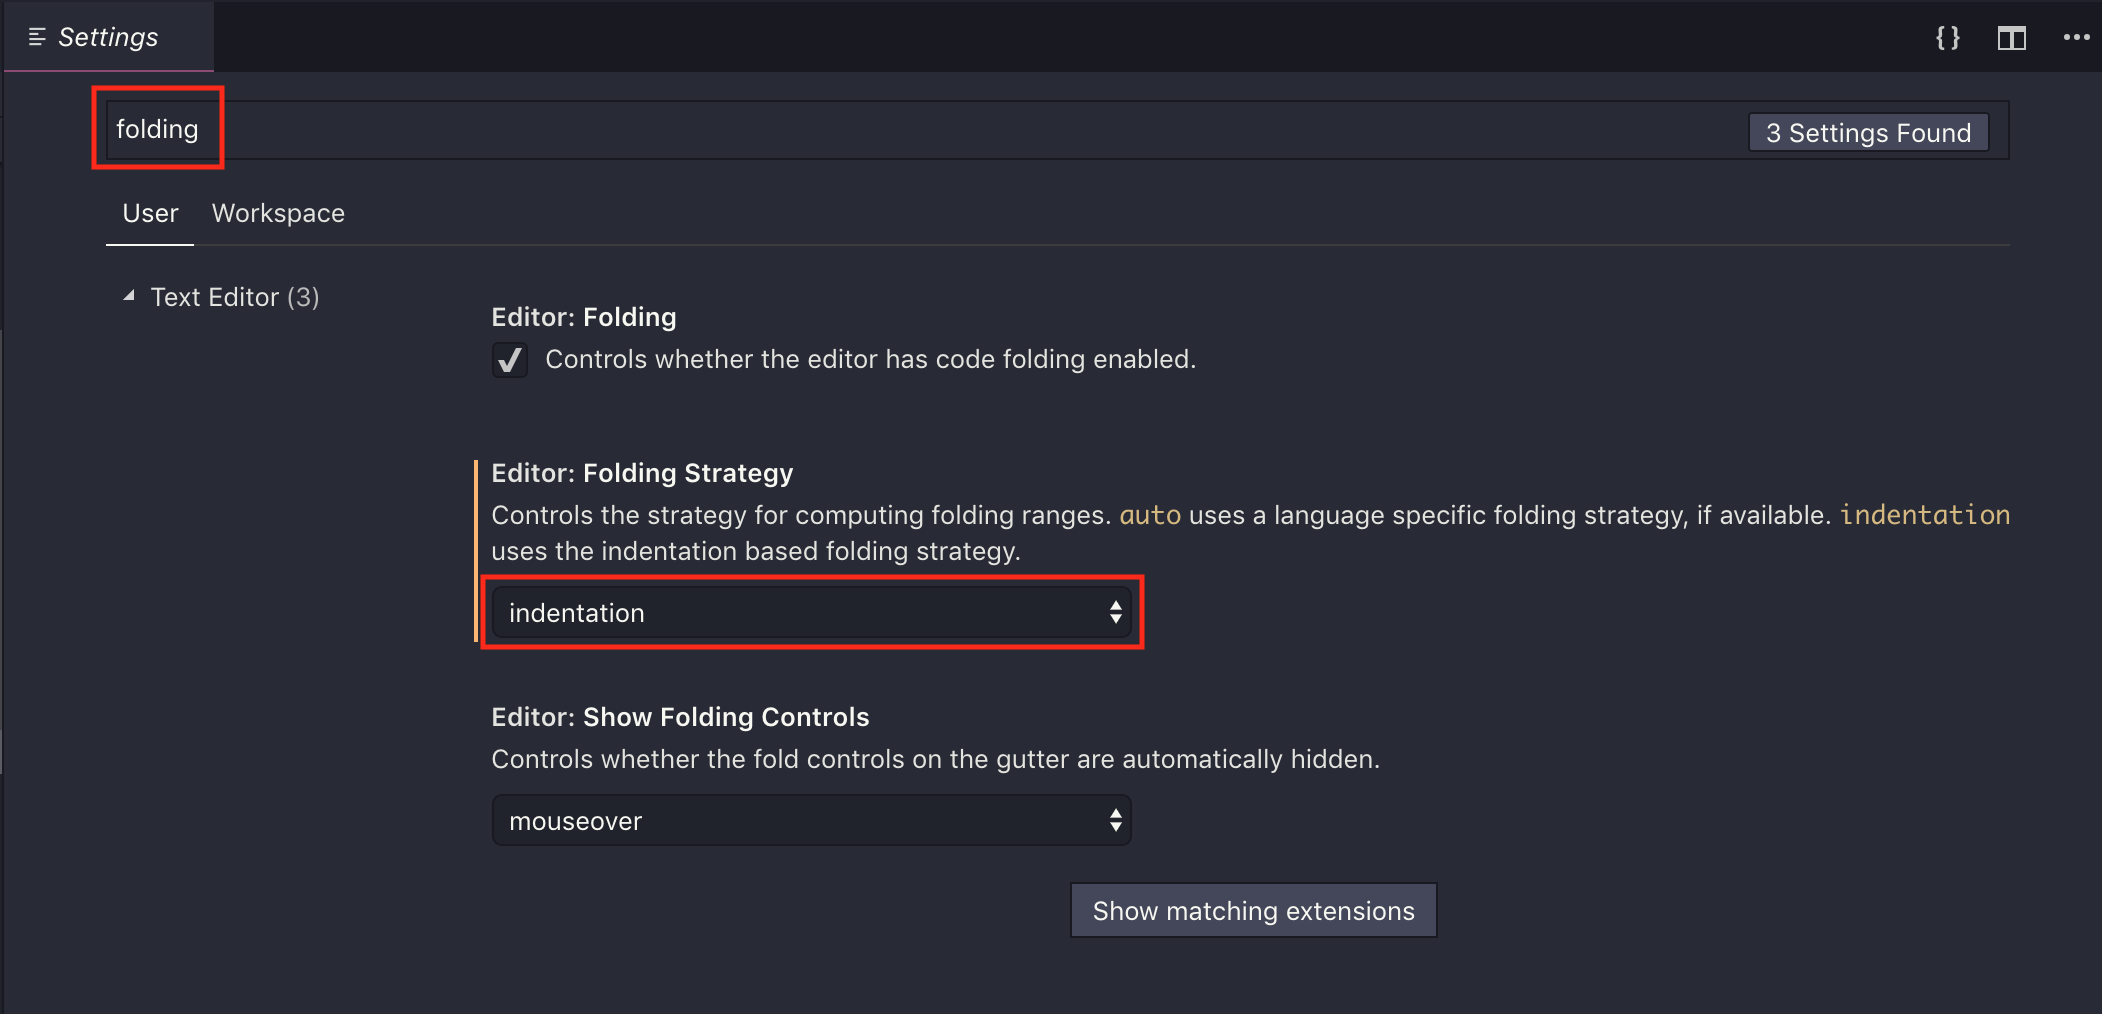Uncheck the Editor Folding checkbox
2102x1014 pixels.
click(509, 360)
